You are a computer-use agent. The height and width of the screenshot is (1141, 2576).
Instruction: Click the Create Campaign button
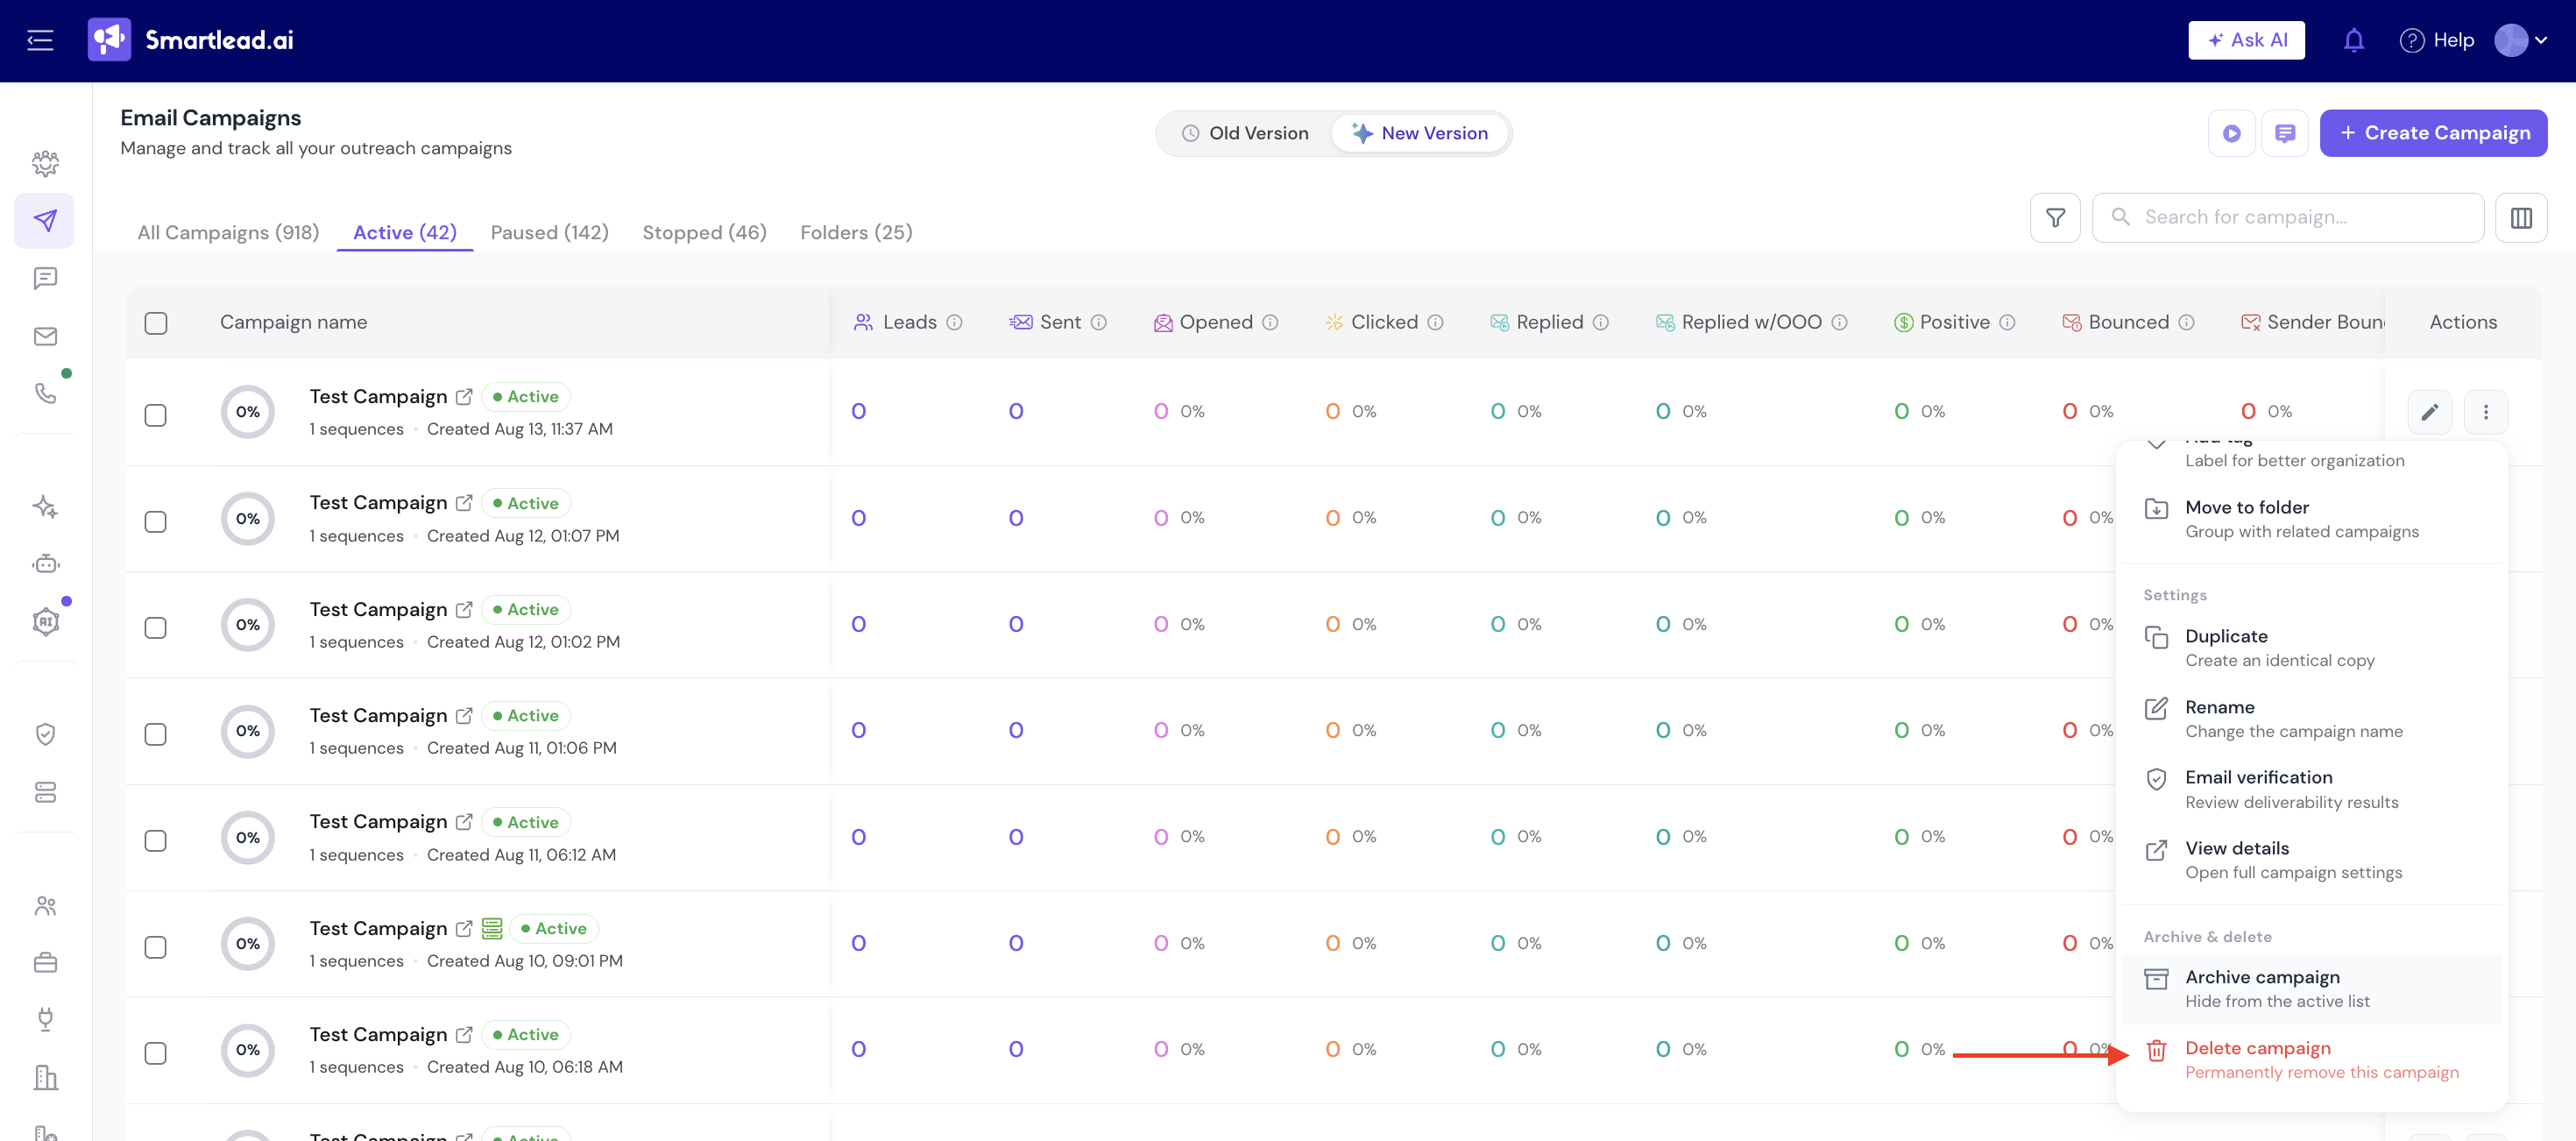pyautogui.click(x=2432, y=133)
